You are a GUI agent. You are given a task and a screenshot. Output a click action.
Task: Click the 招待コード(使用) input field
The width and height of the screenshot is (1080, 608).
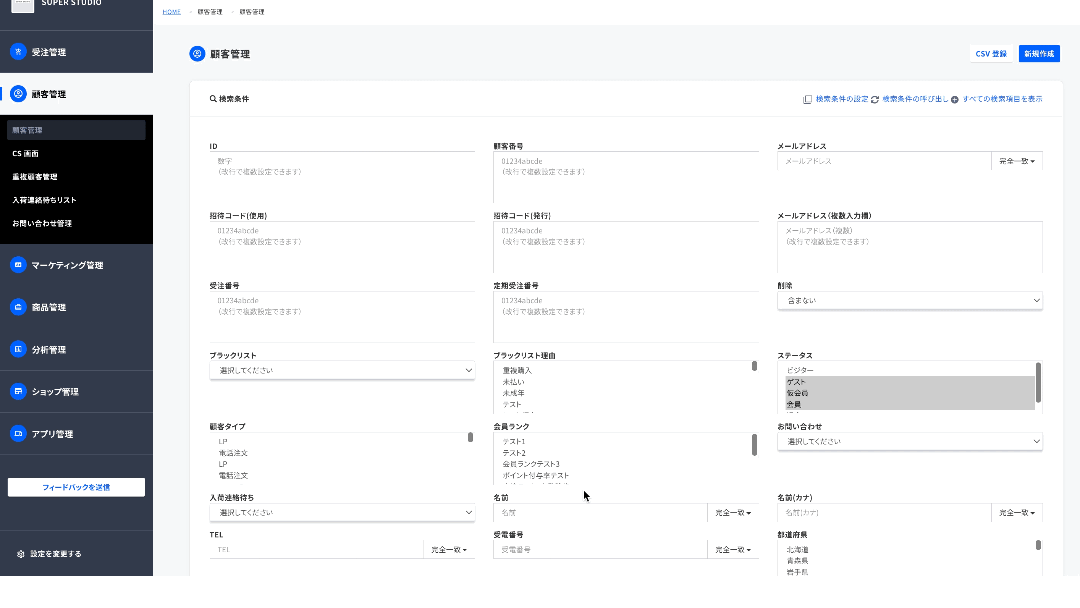342,247
